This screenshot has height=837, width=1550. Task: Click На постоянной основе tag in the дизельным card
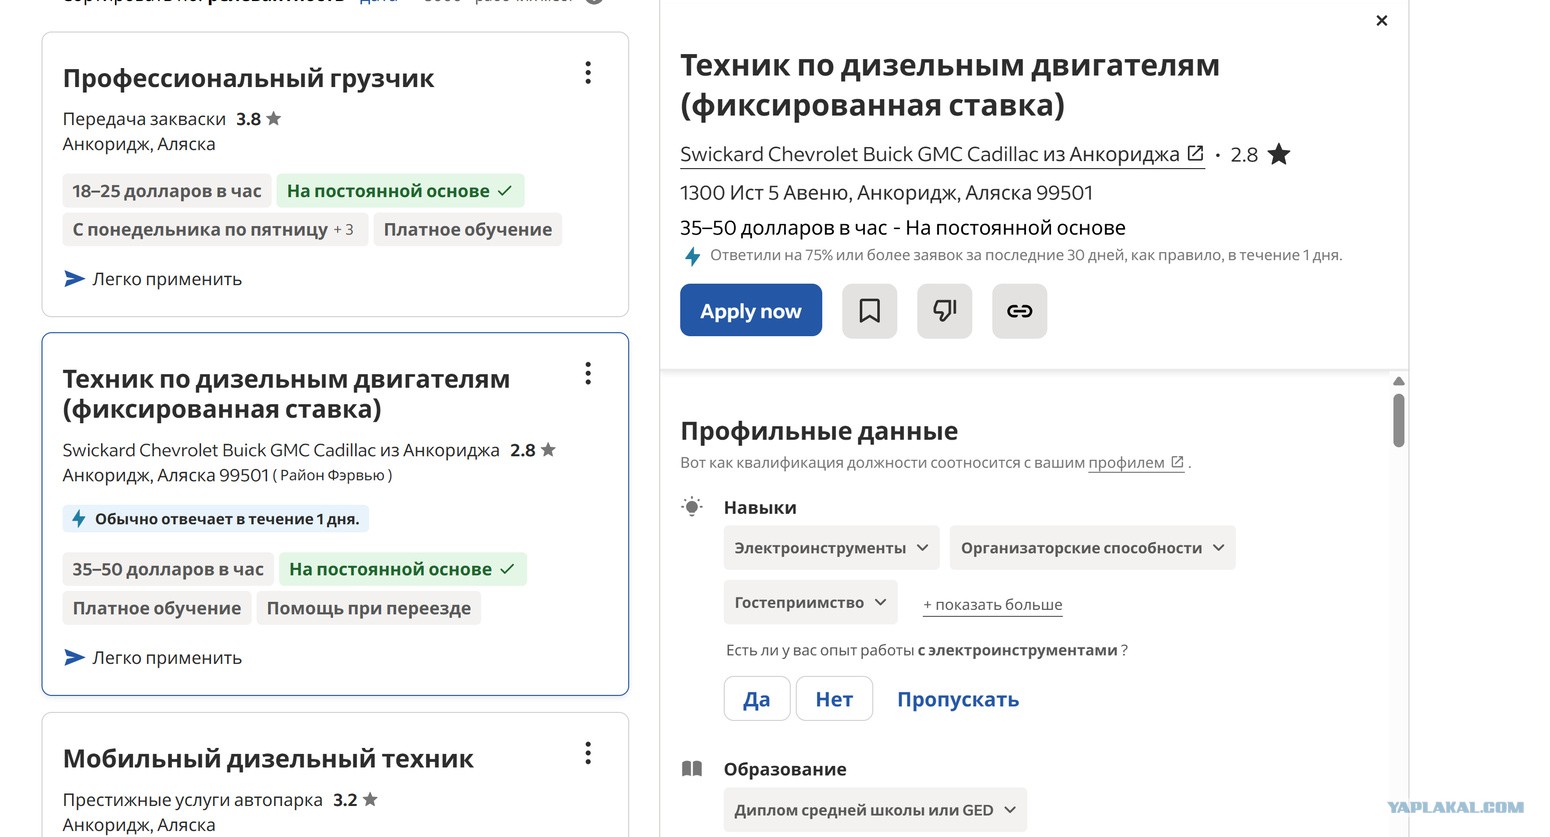pyautogui.click(x=402, y=569)
